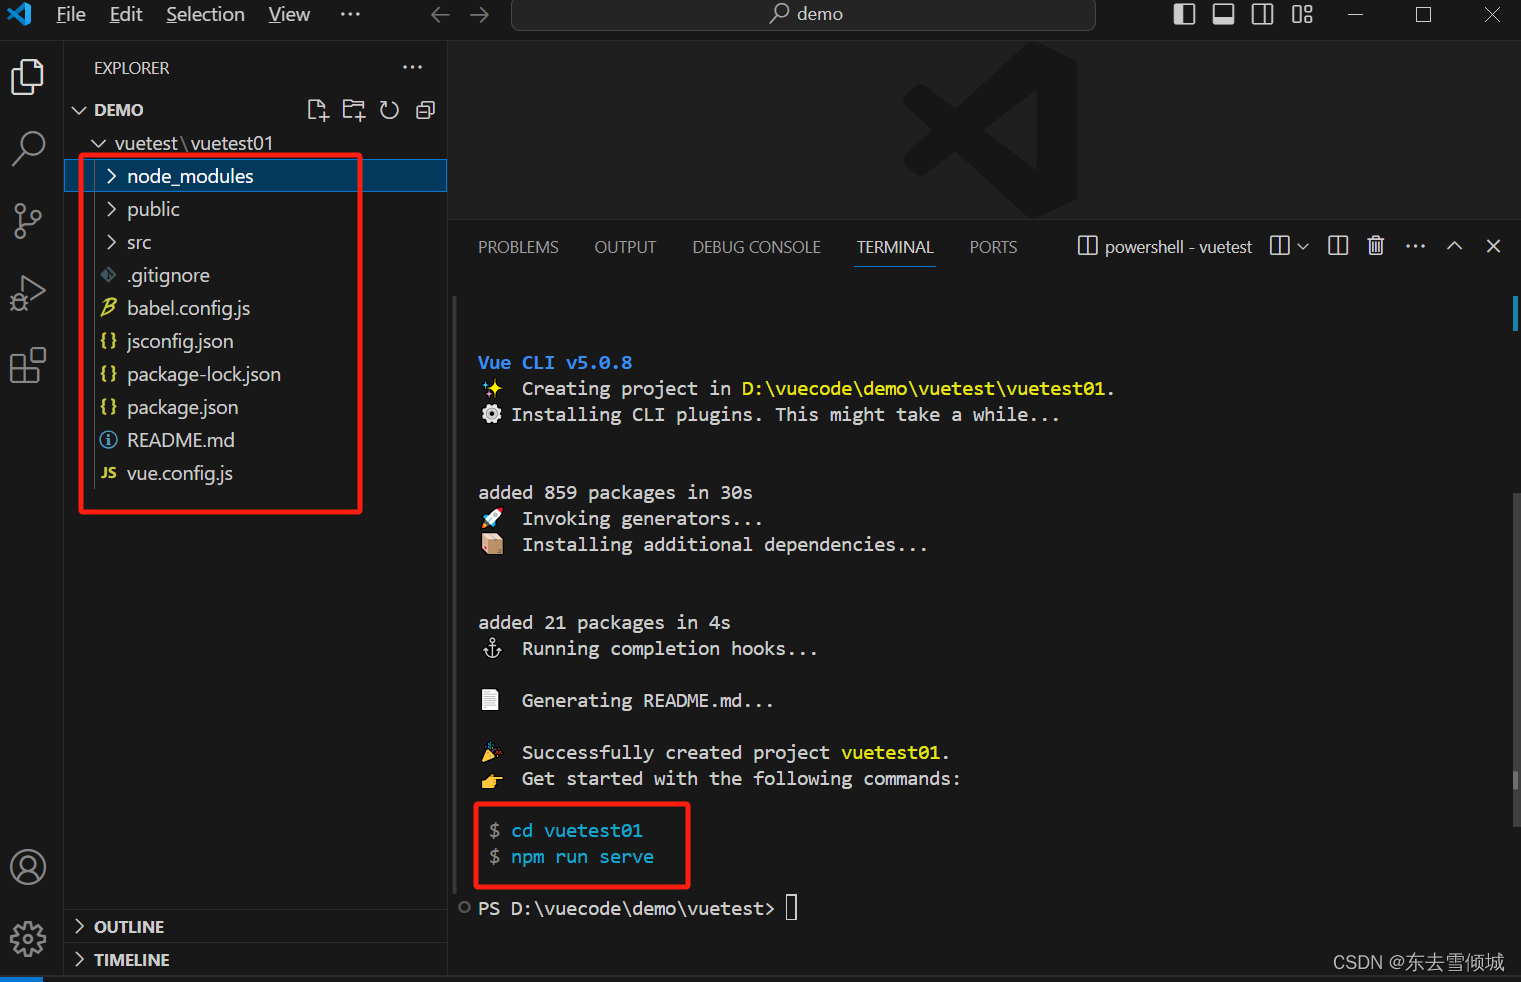Open the Search view in activity bar
Screen dimensions: 1521x982
(28, 149)
